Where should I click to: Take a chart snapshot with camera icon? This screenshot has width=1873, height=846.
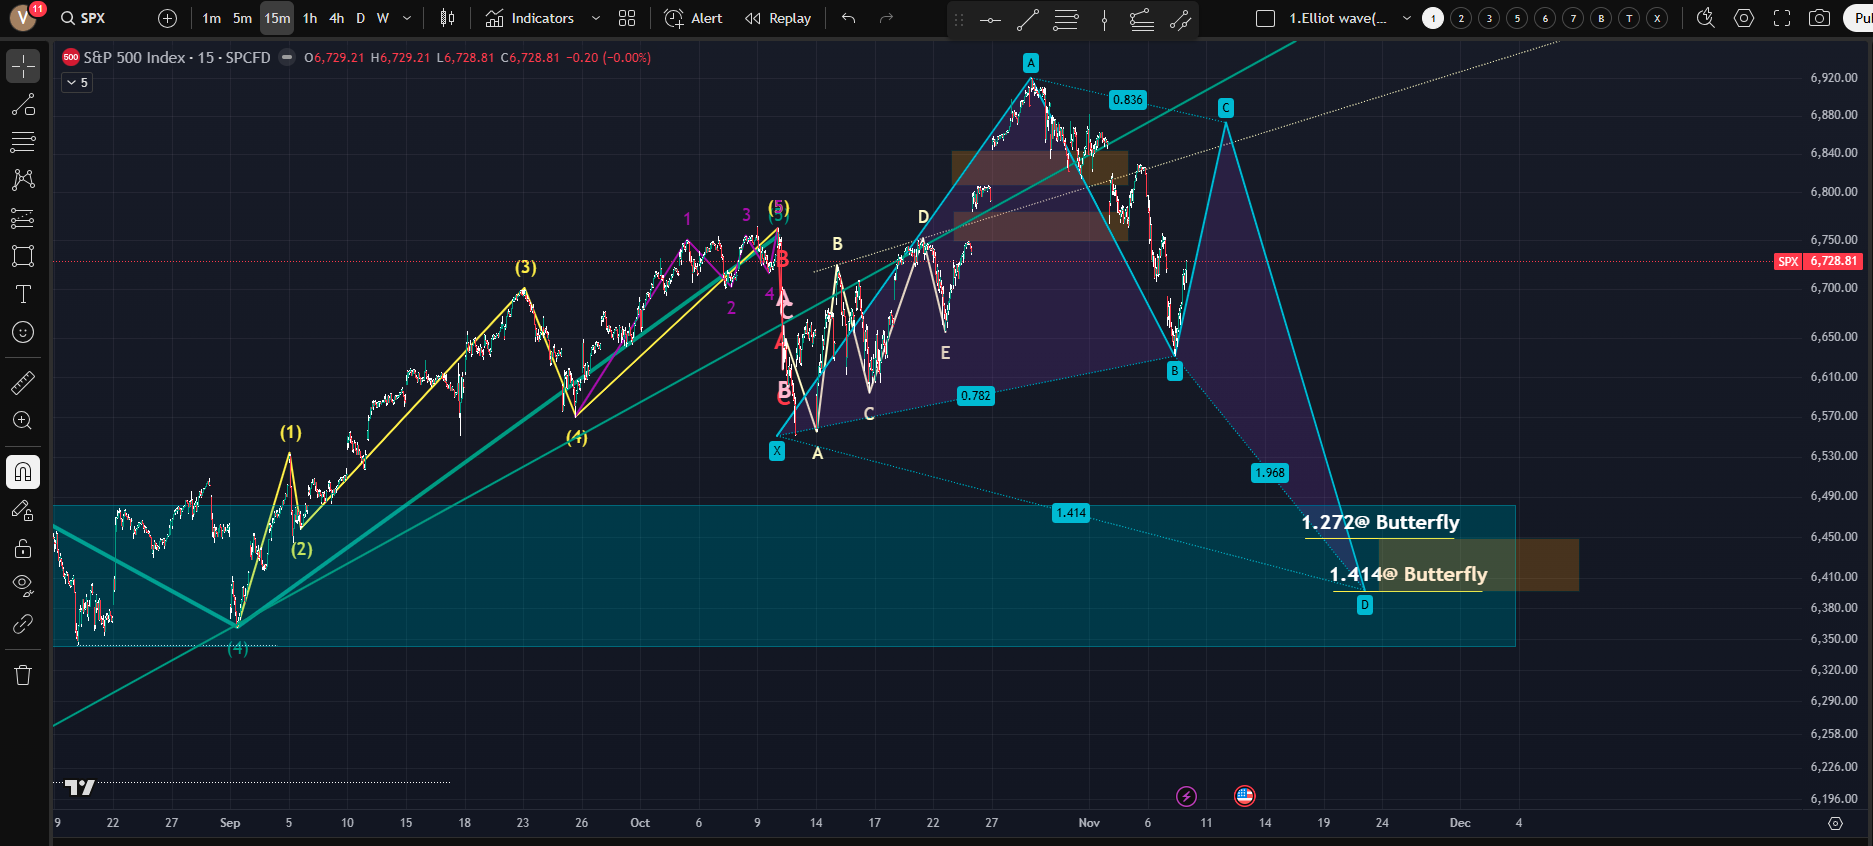pos(1820,18)
